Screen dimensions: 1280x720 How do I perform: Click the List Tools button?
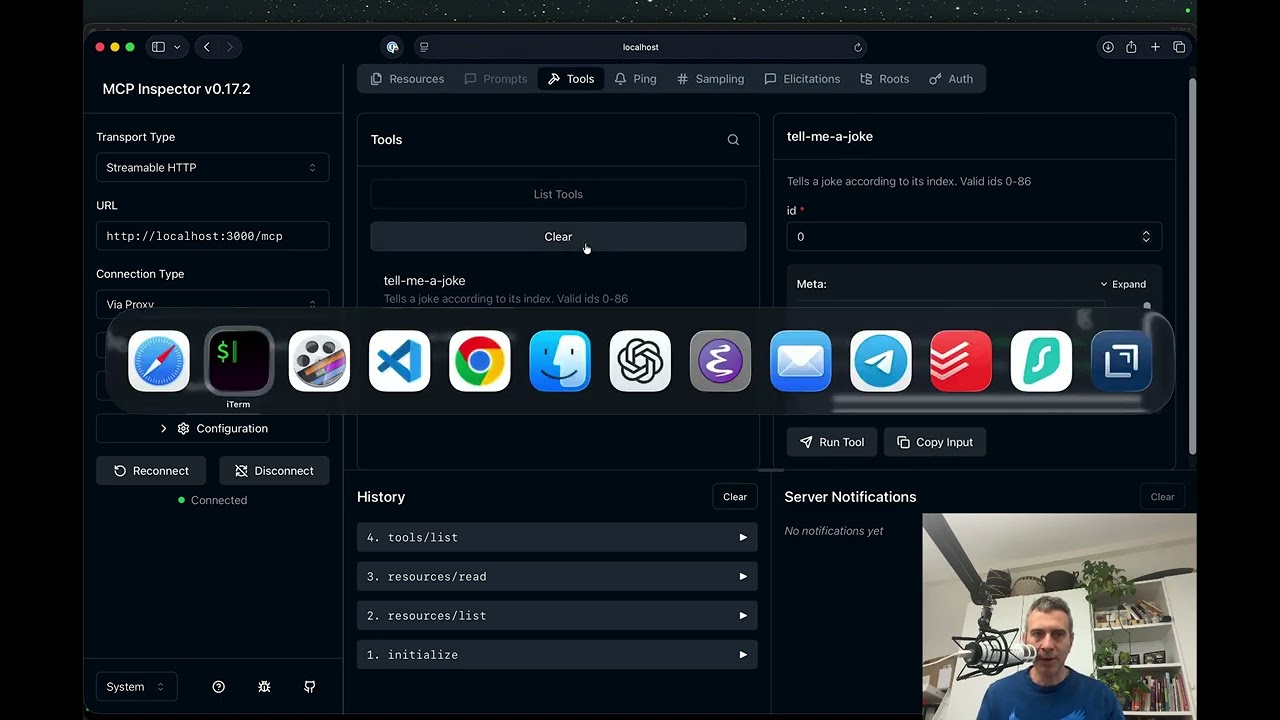(558, 194)
